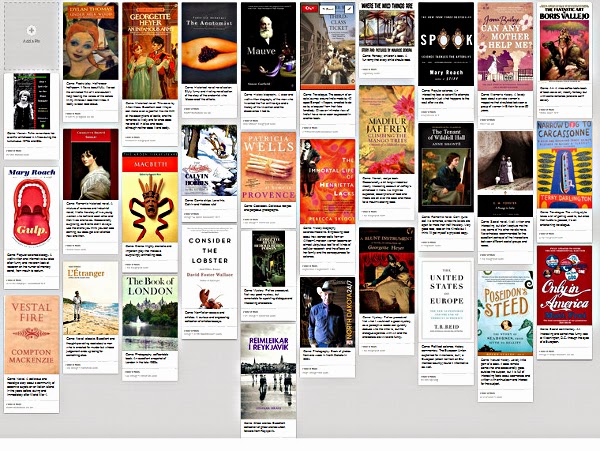Click the white Like button on Third Class Ticket
The image size is (600, 451).
[328, 9]
